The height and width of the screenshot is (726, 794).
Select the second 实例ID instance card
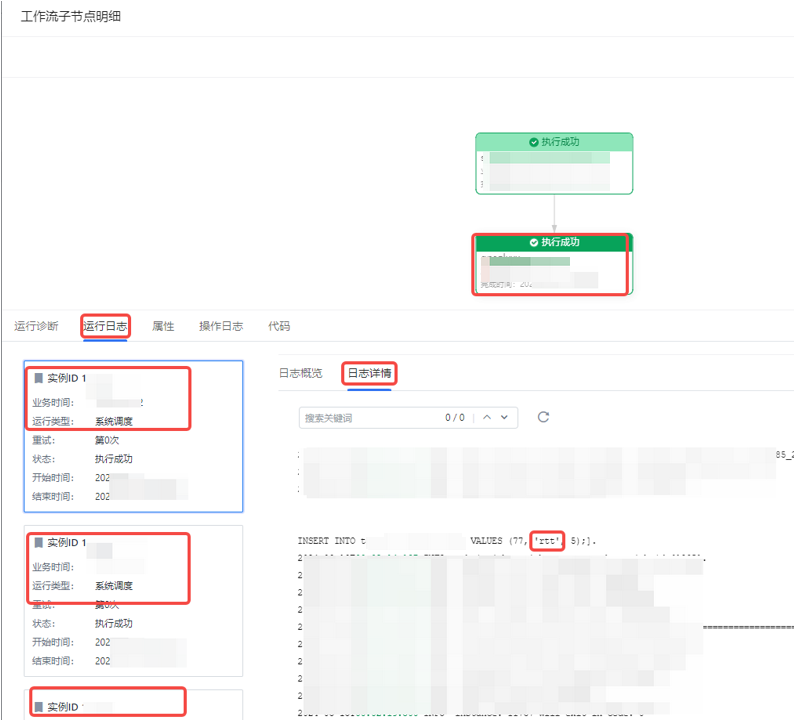coord(133,601)
